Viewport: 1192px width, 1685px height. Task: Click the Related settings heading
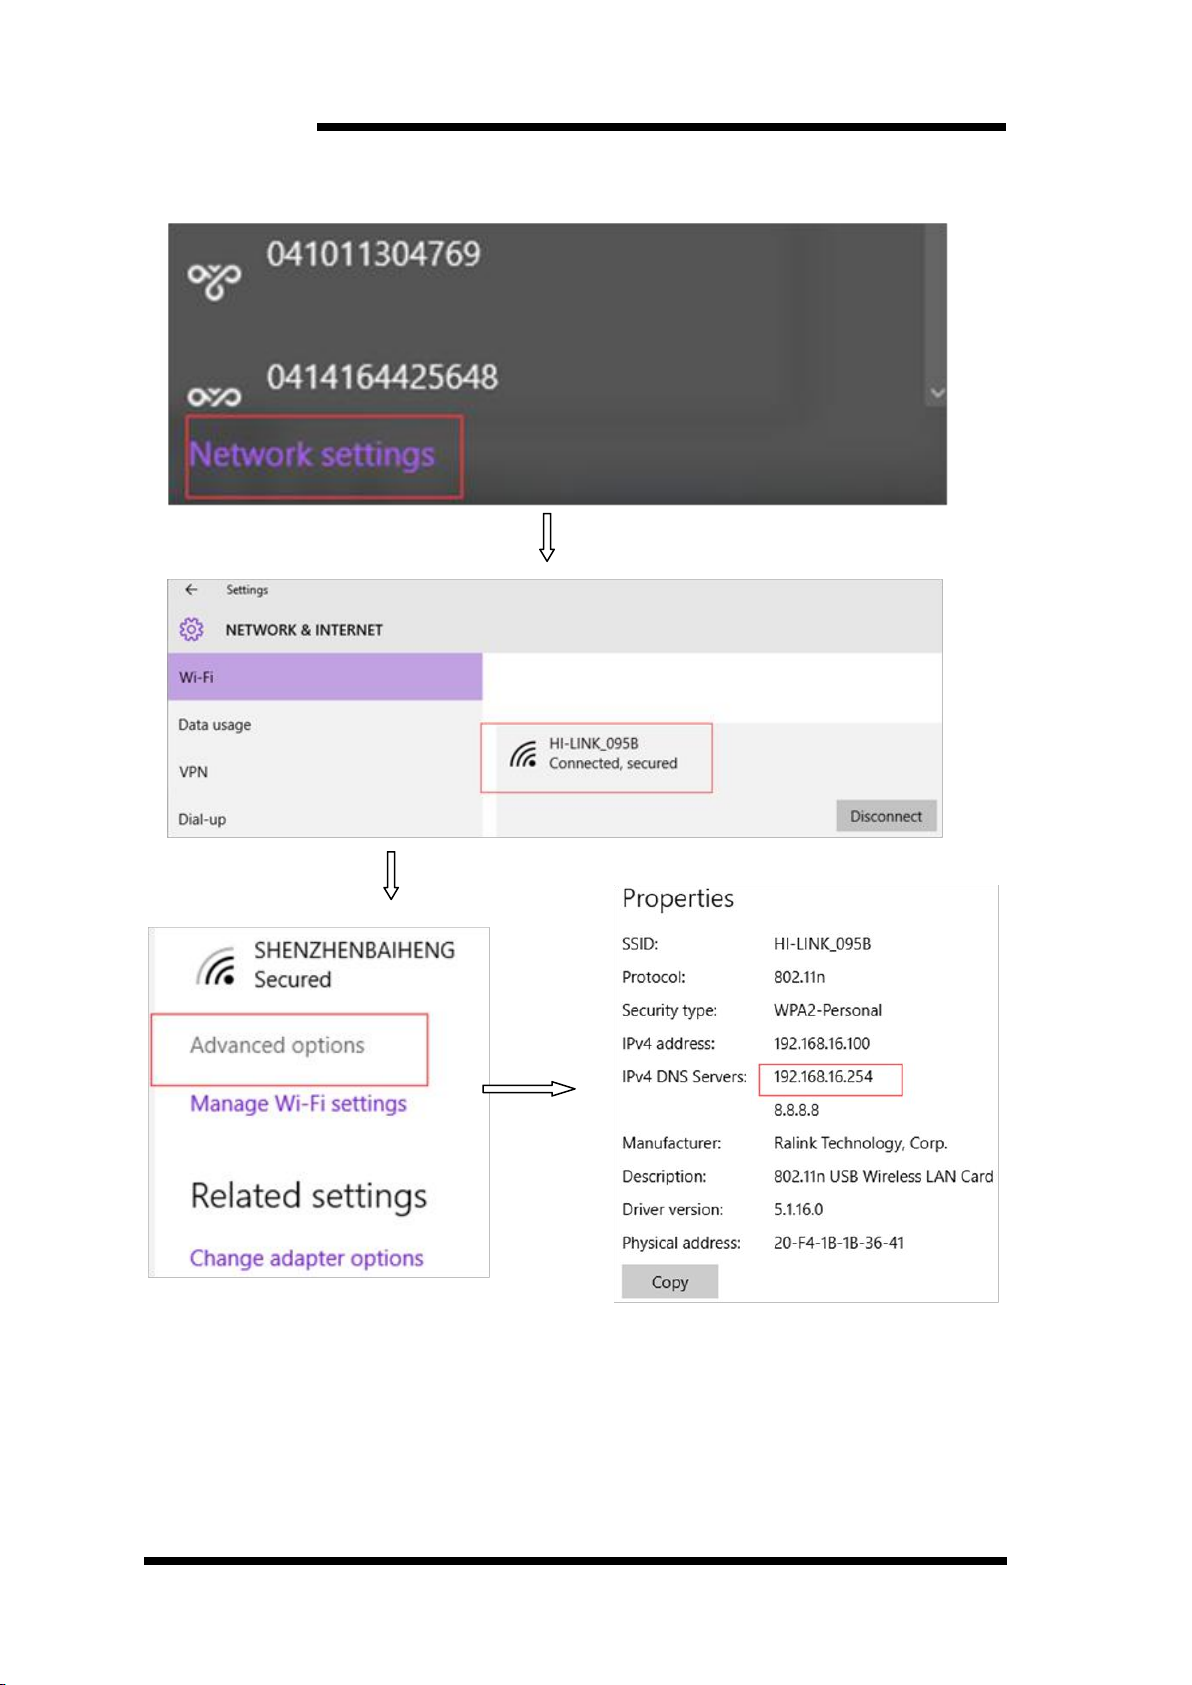[x=309, y=1196]
